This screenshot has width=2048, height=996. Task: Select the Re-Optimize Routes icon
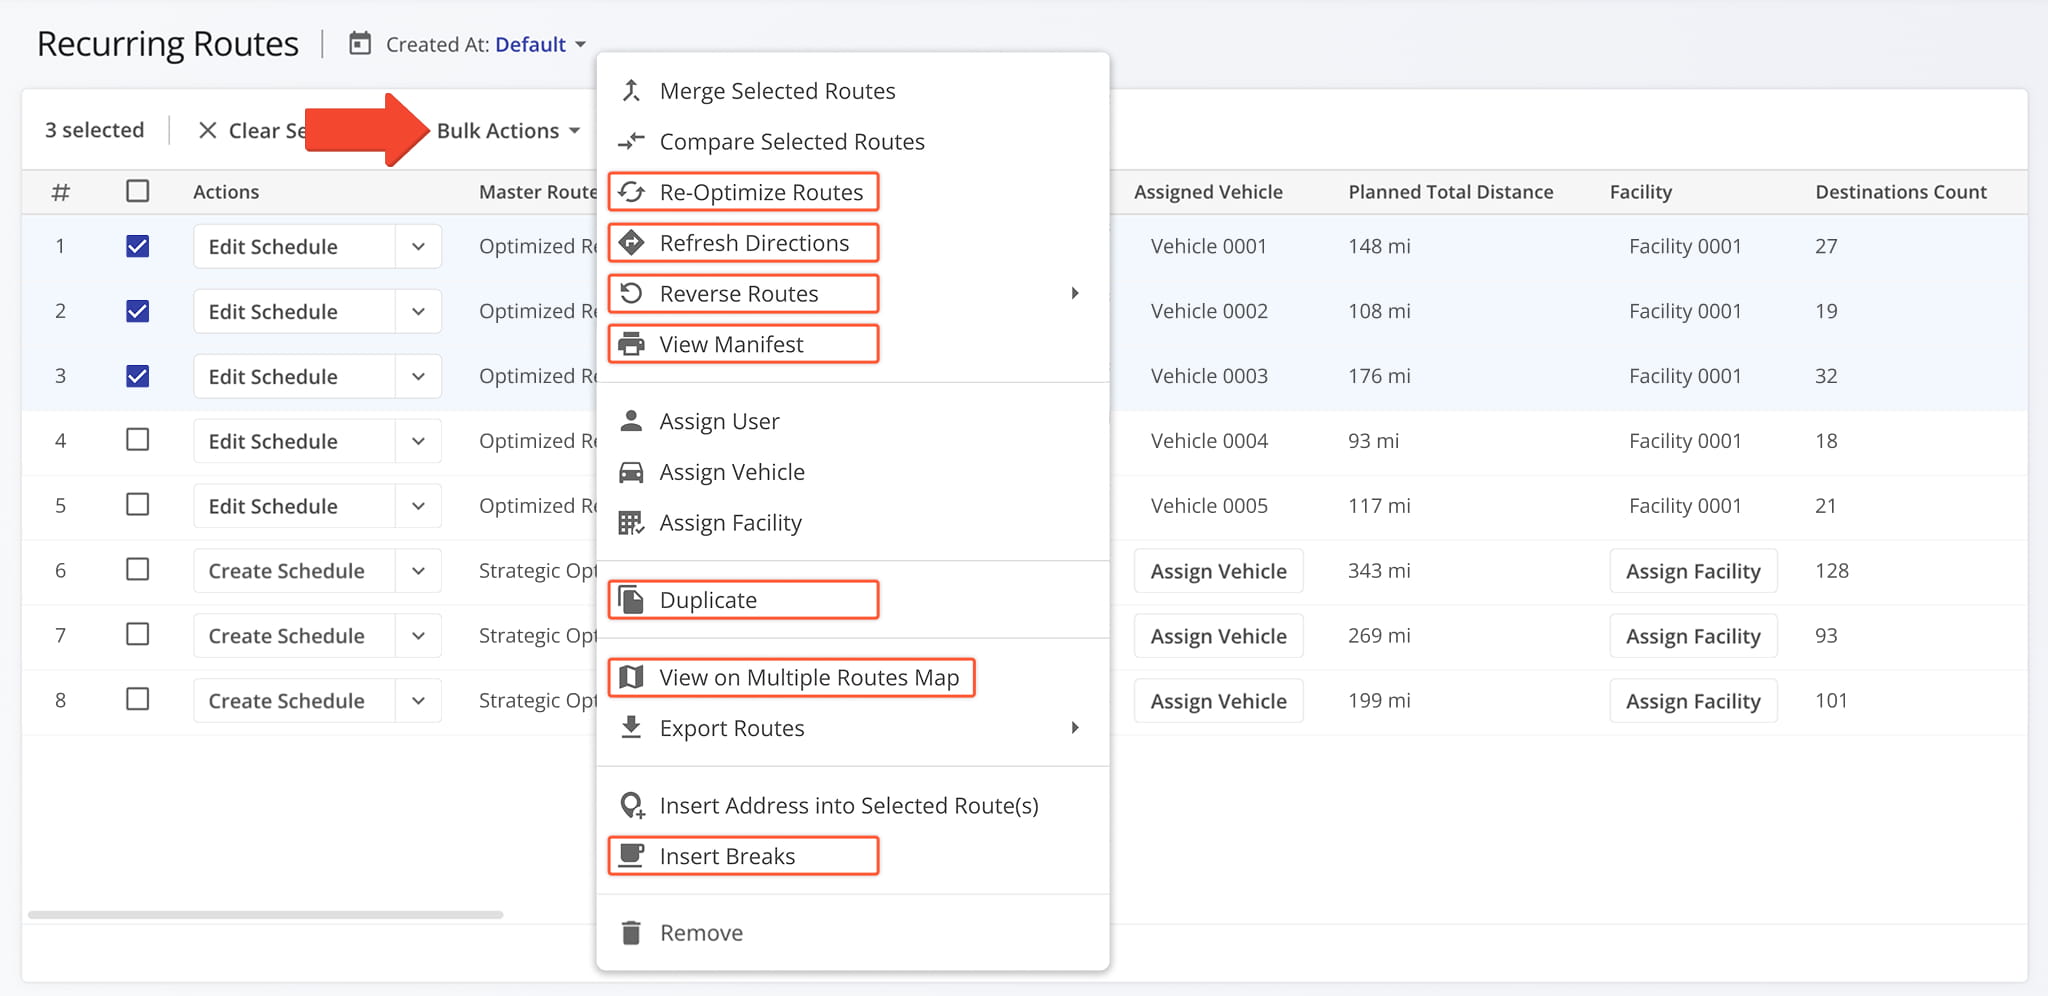[632, 192]
